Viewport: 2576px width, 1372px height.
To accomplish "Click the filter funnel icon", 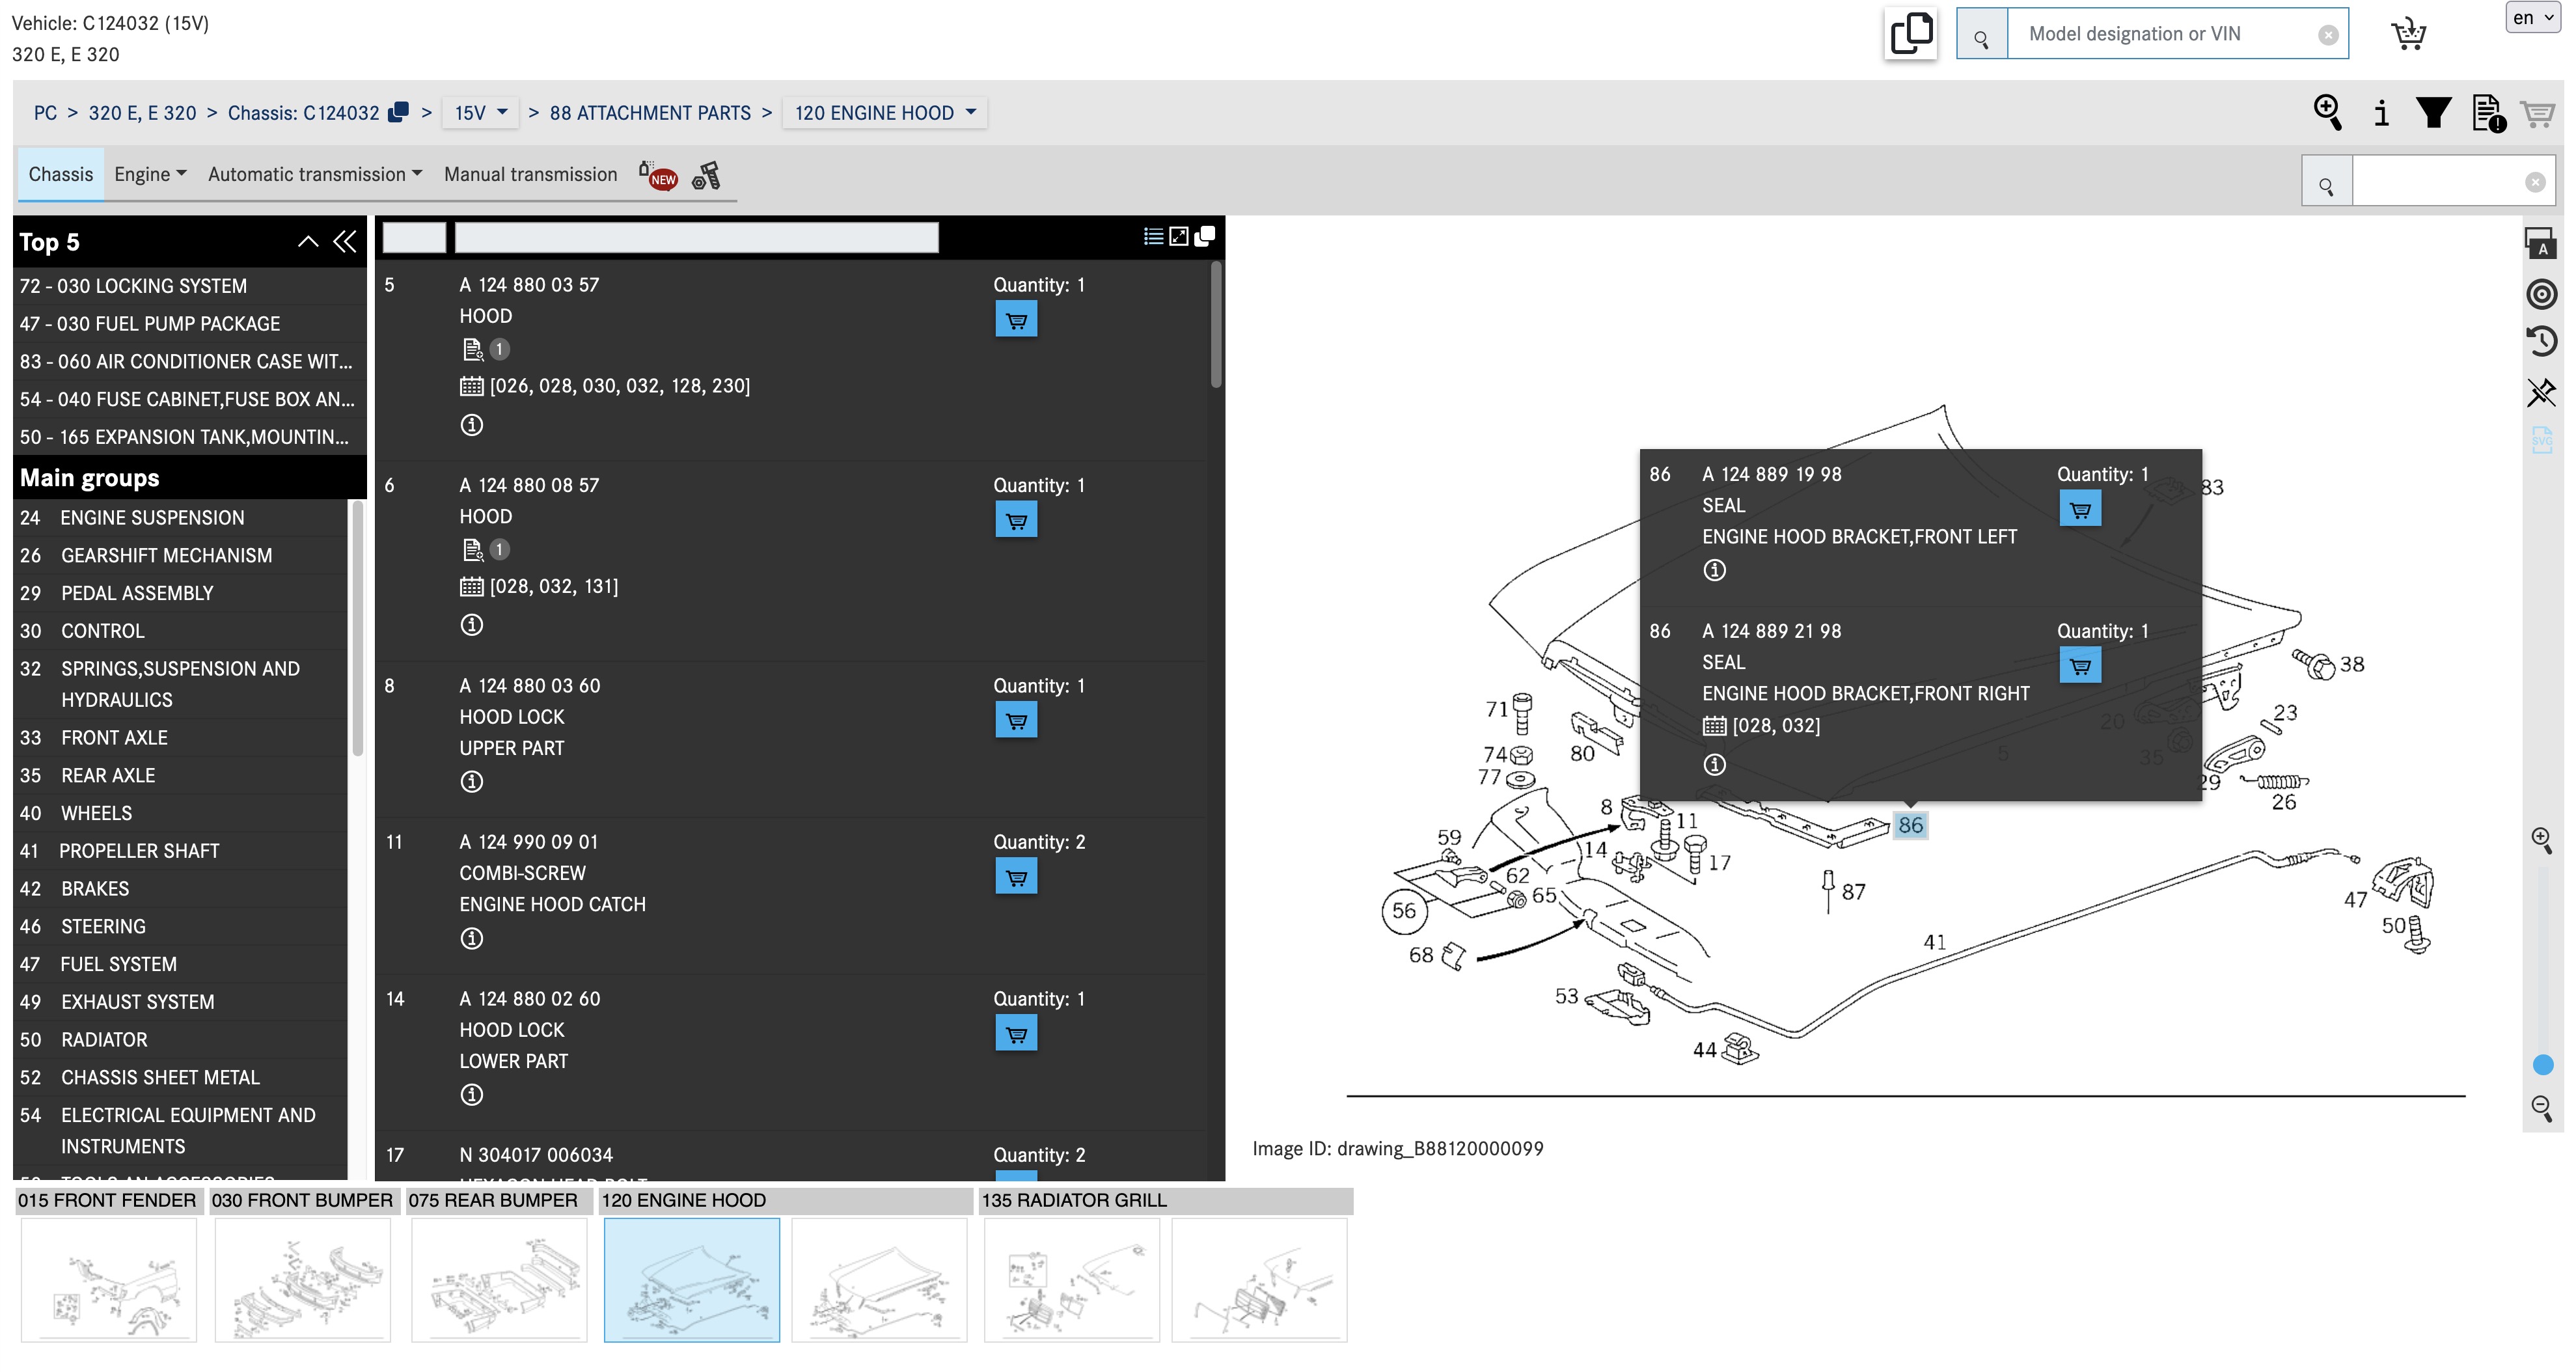I will pos(2434,112).
